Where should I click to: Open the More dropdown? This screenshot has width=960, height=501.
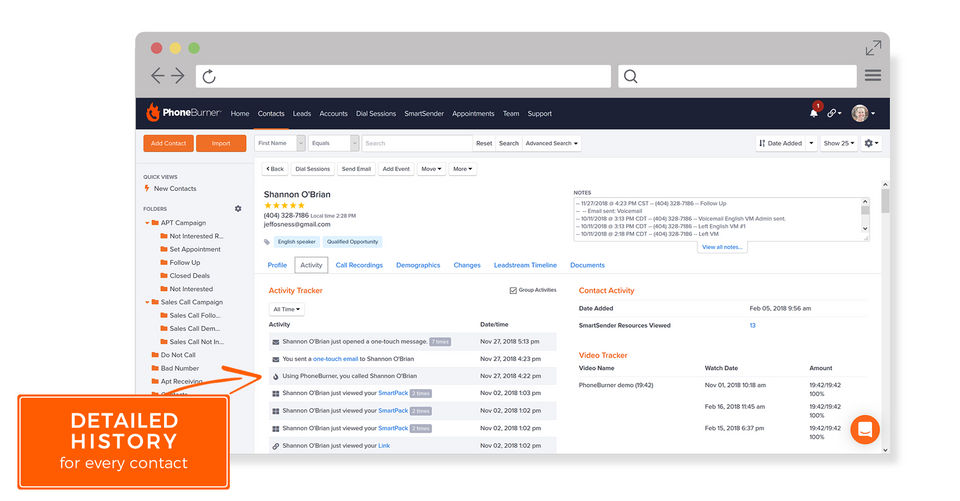pos(463,169)
